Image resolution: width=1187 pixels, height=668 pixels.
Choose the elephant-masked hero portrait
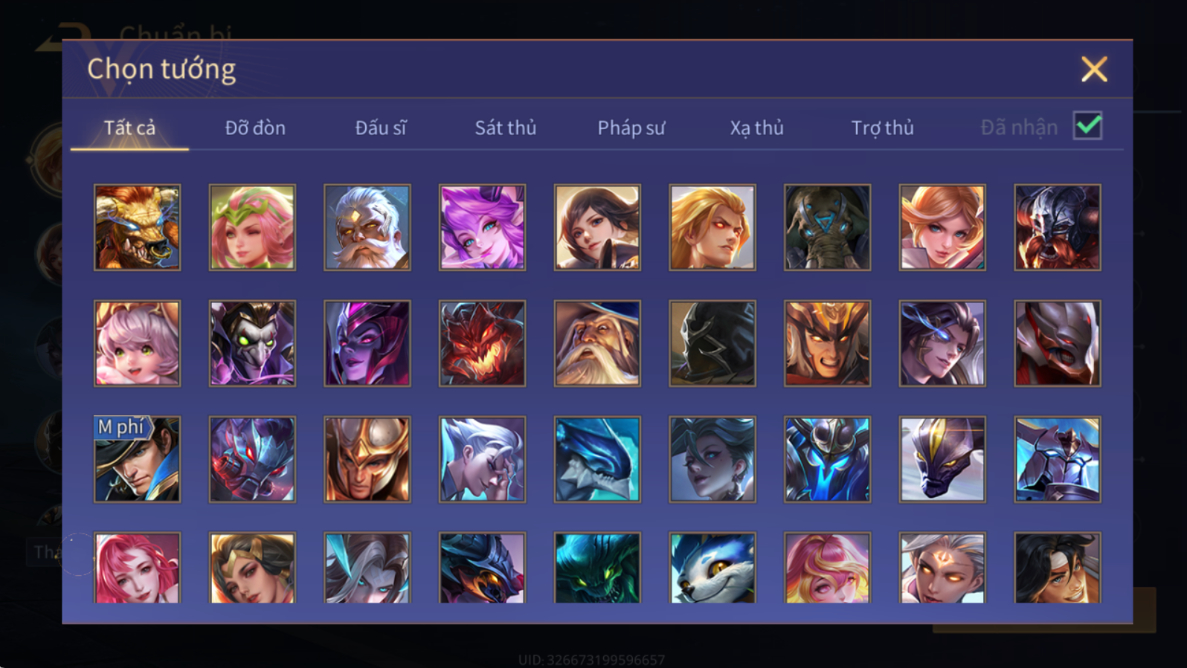827,227
